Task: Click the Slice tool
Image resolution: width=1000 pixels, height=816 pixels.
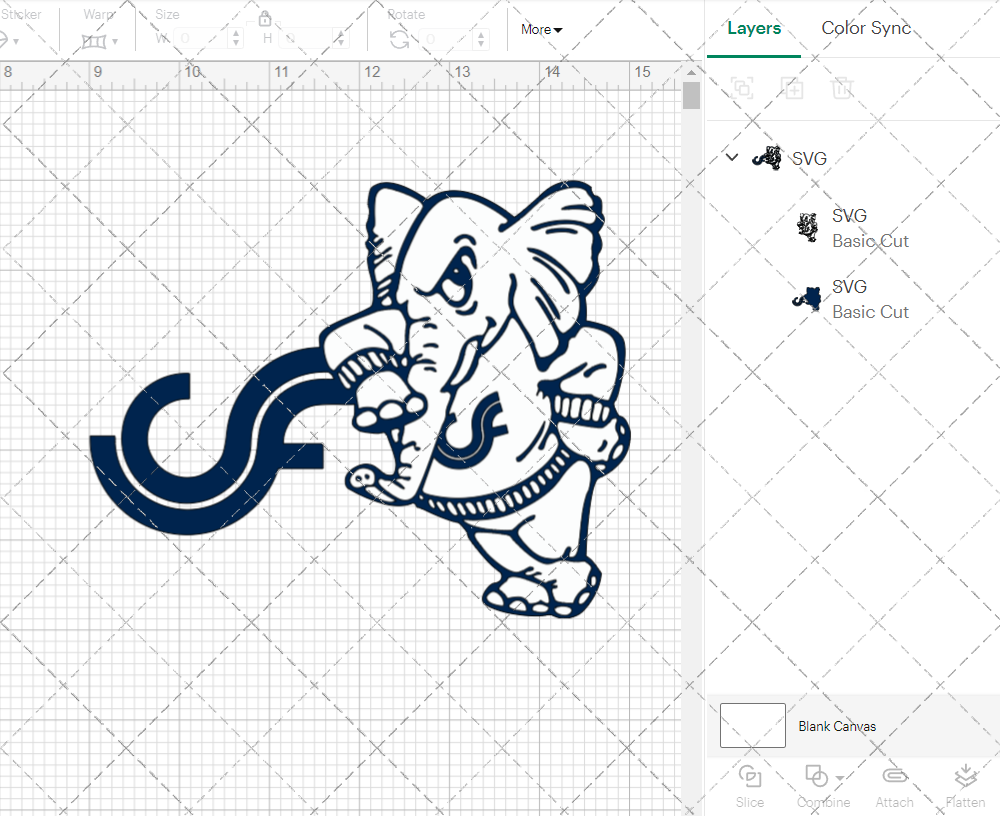Action: click(749, 785)
